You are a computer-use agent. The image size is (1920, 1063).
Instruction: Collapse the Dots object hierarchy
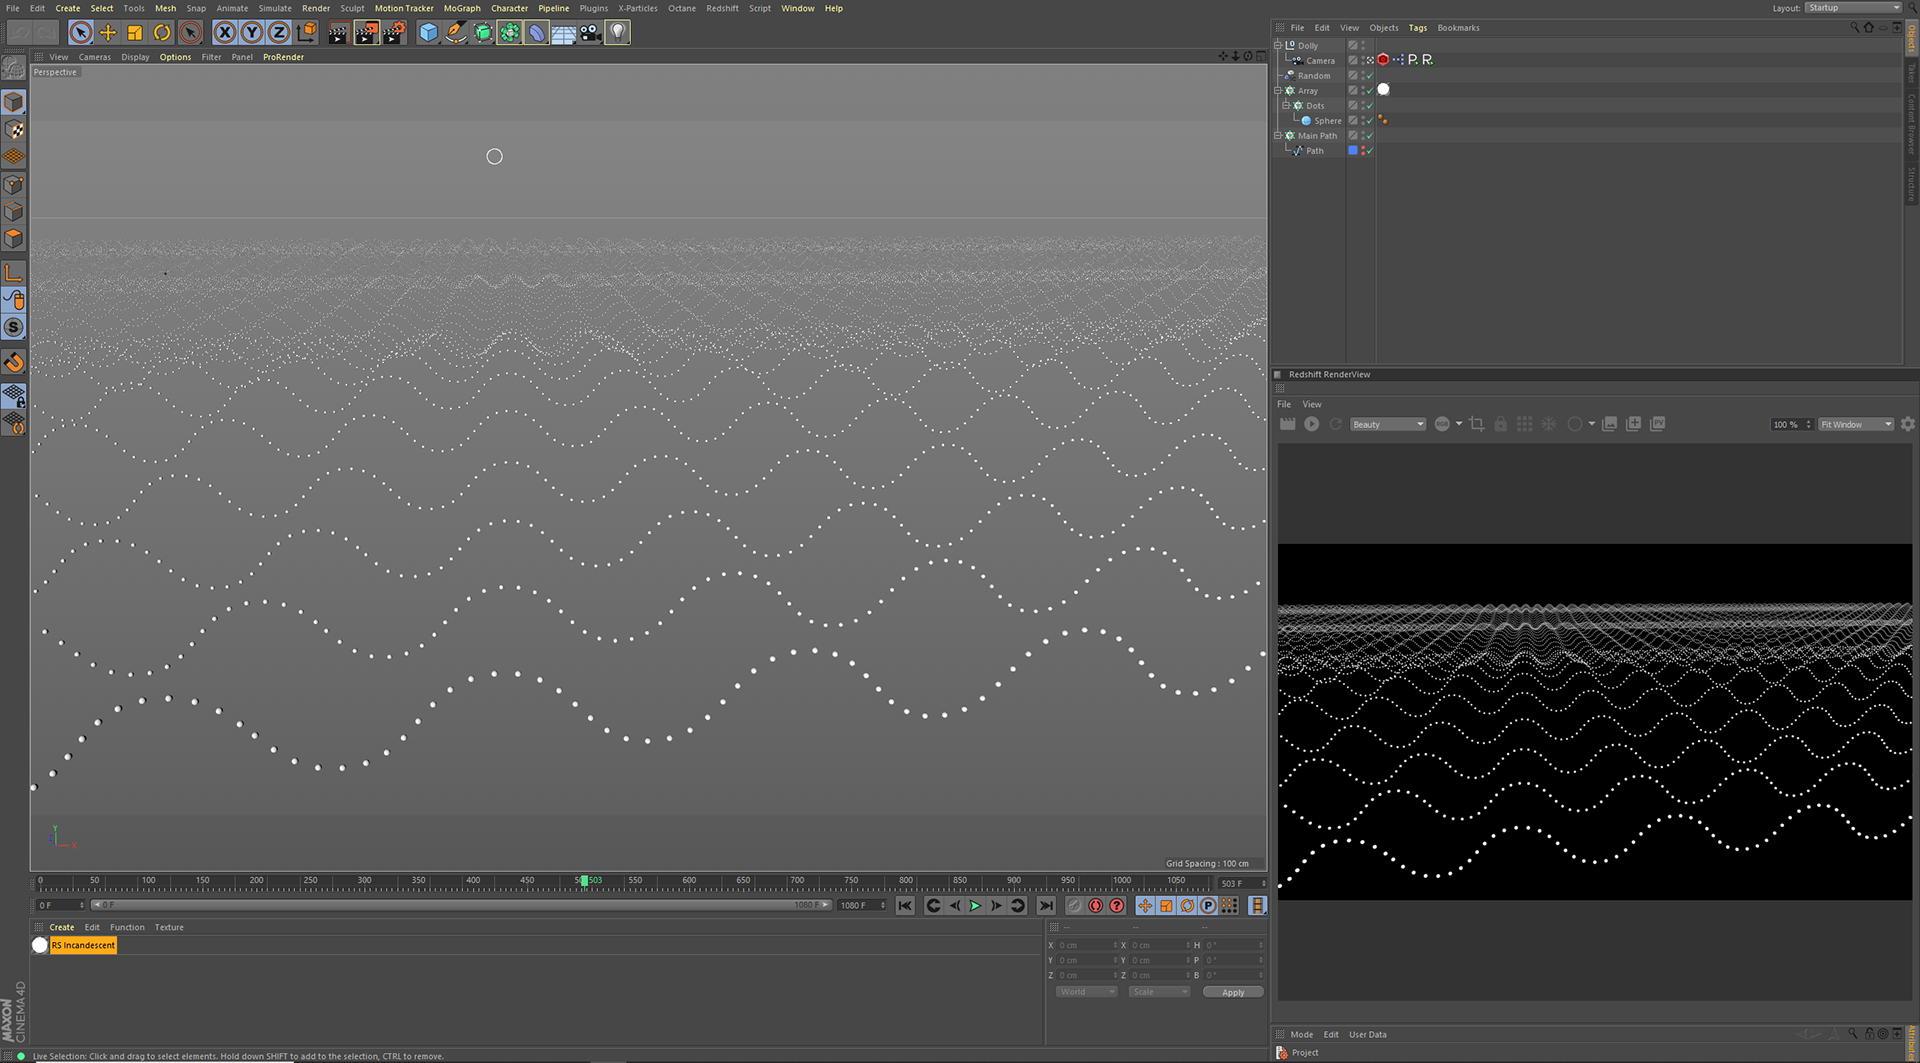1287,105
